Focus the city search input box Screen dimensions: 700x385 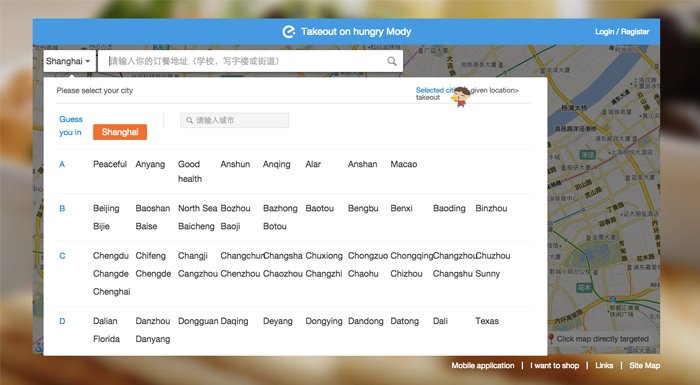coord(234,120)
